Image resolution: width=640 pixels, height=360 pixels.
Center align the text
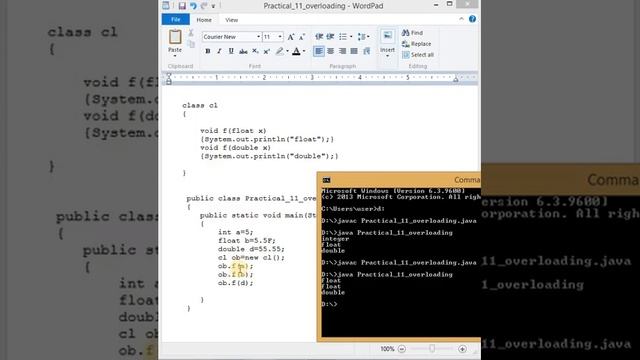tap(331, 51)
